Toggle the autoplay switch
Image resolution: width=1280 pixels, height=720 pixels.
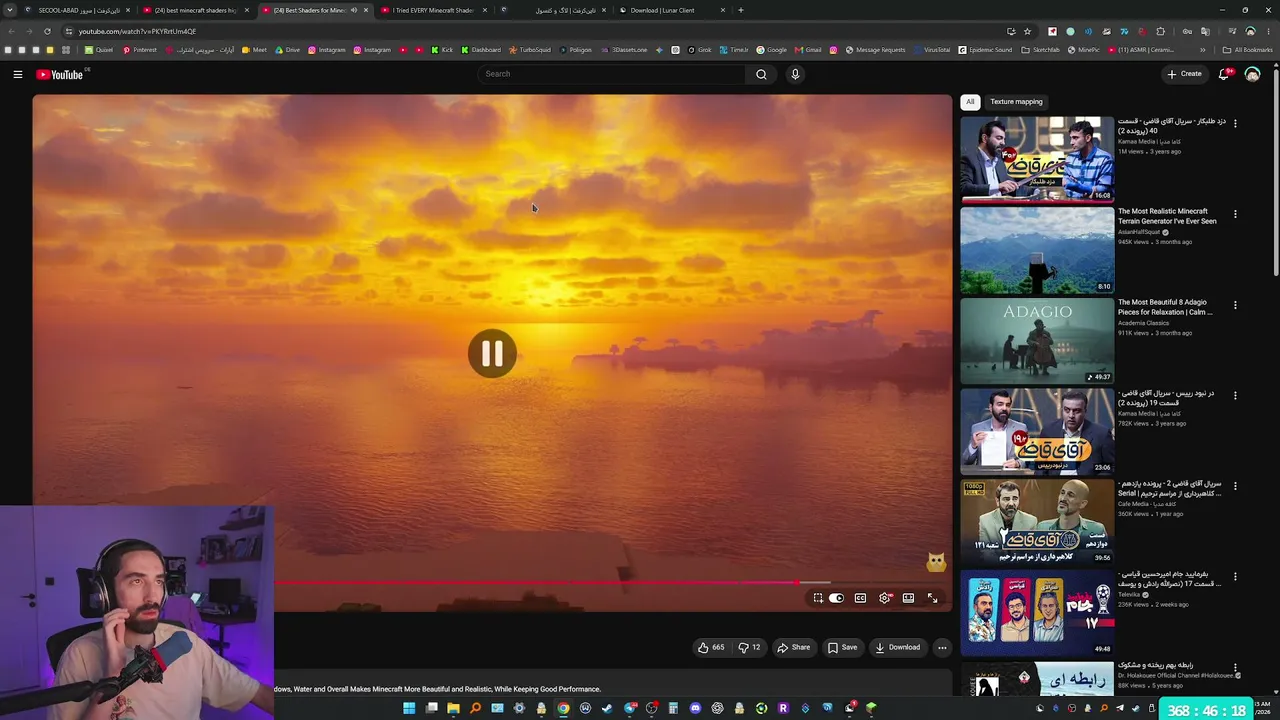click(836, 598)
